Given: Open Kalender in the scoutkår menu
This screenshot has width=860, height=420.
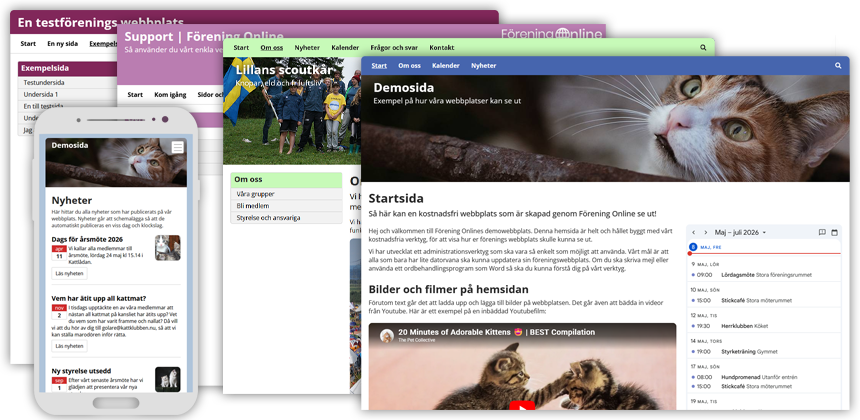Looking at the screenshot, I should coord(345,48).
